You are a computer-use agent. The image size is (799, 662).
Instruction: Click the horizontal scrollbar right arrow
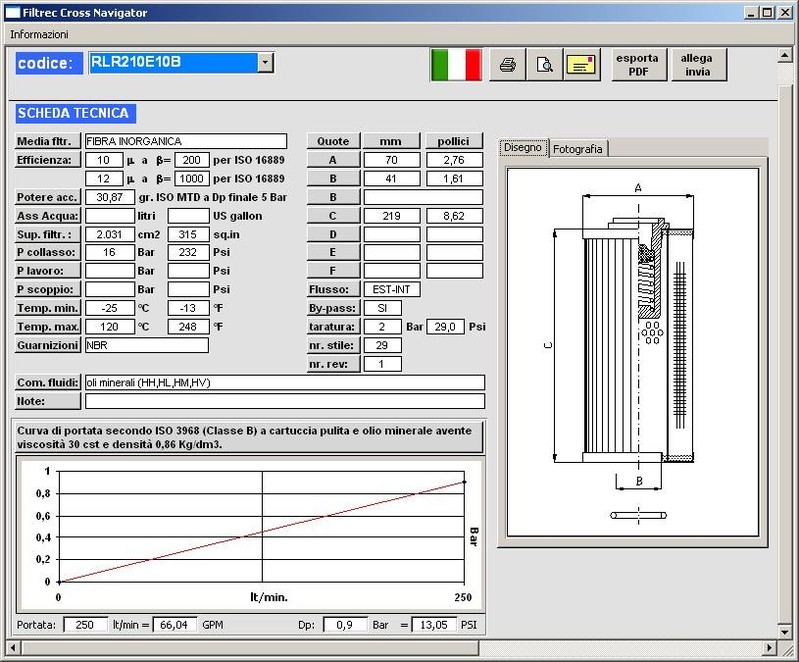(769, 648)
